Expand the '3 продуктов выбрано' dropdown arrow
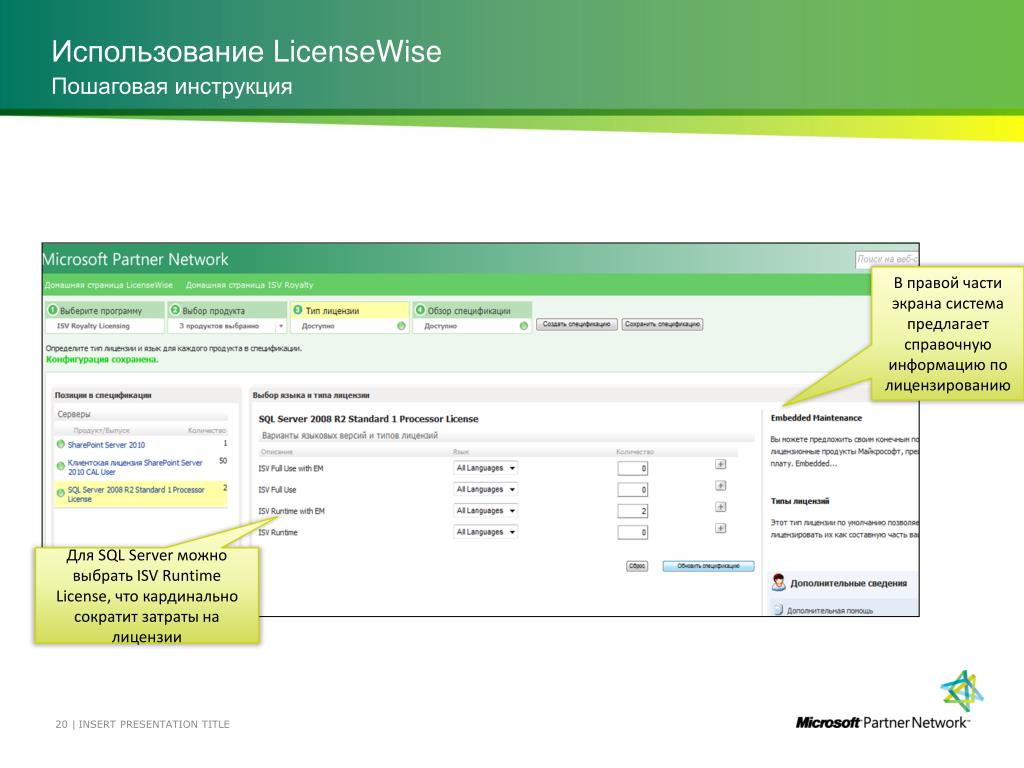Screen dimensions: 1024x768 point(281,326)
